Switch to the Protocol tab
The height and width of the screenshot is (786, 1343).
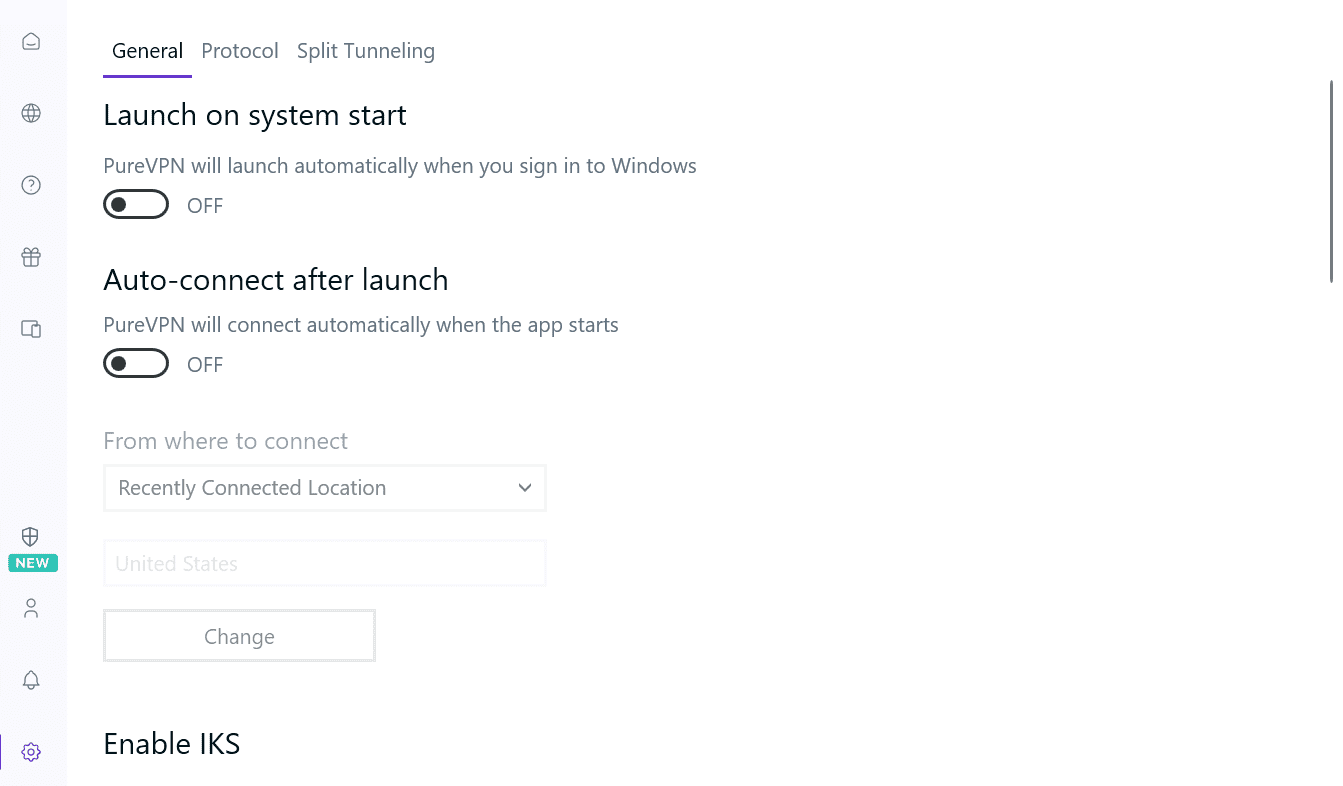[x=240, y=51]
